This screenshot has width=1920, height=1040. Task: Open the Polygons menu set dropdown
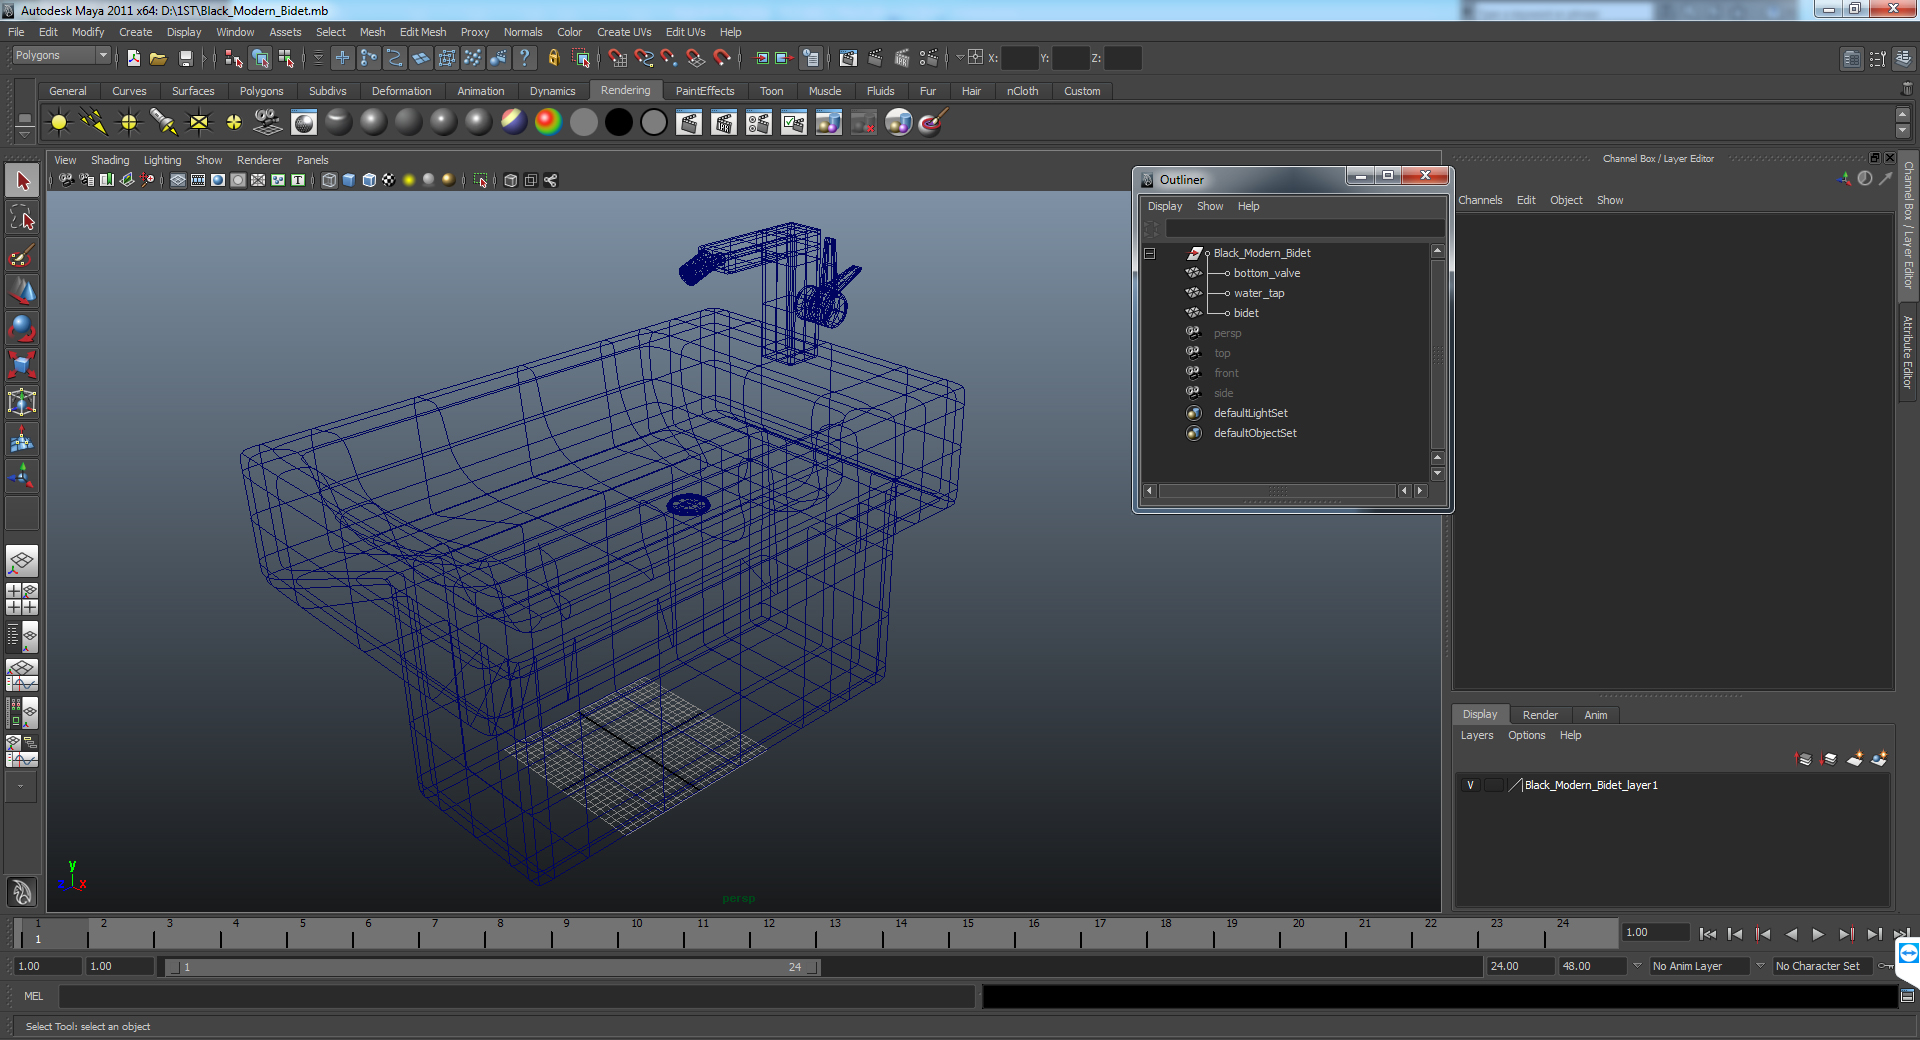coord(61,56)
